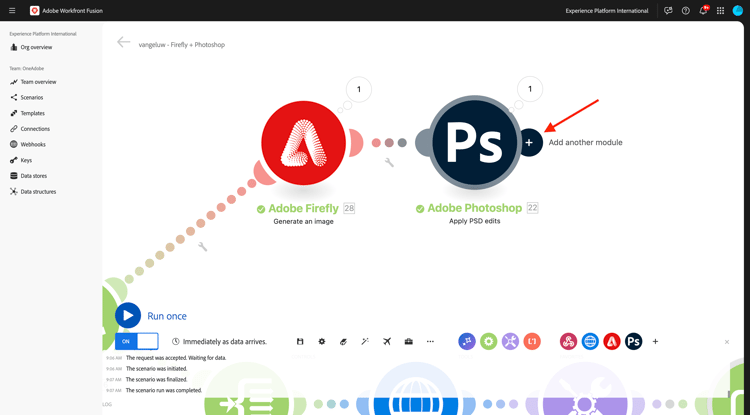
Task: Open the help question mark icon
Action: (685, 11)
